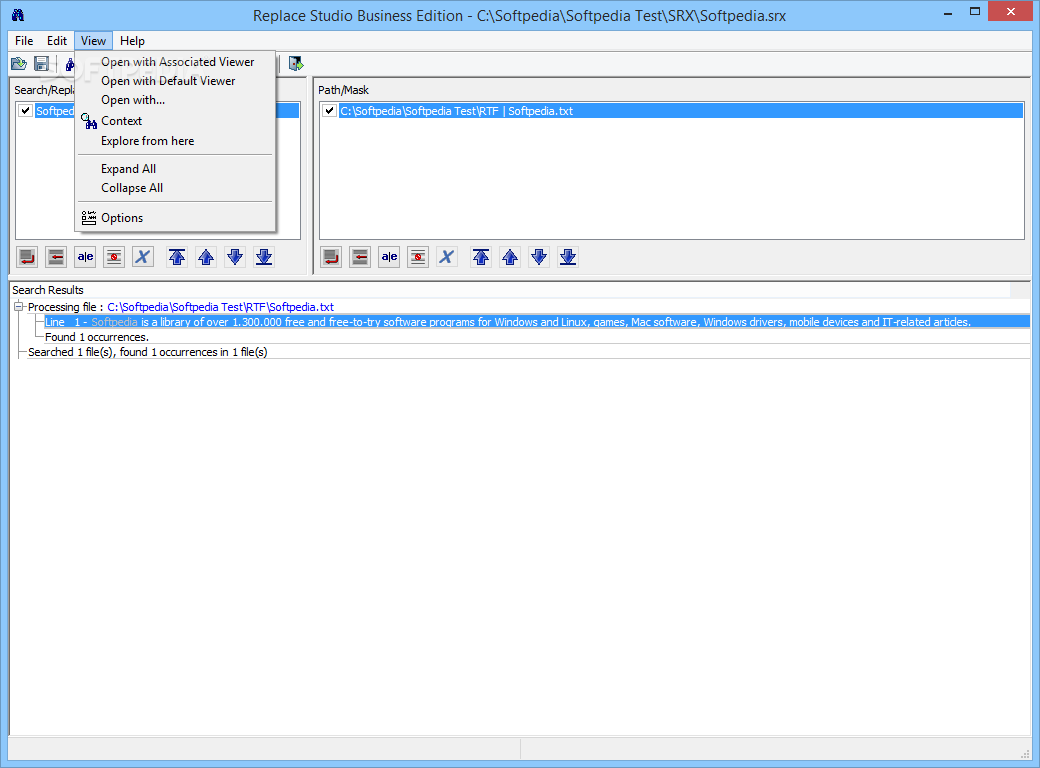
Task: Move Path/Mask entry up one
Action: pyautogui.click(x=510, y=257)
